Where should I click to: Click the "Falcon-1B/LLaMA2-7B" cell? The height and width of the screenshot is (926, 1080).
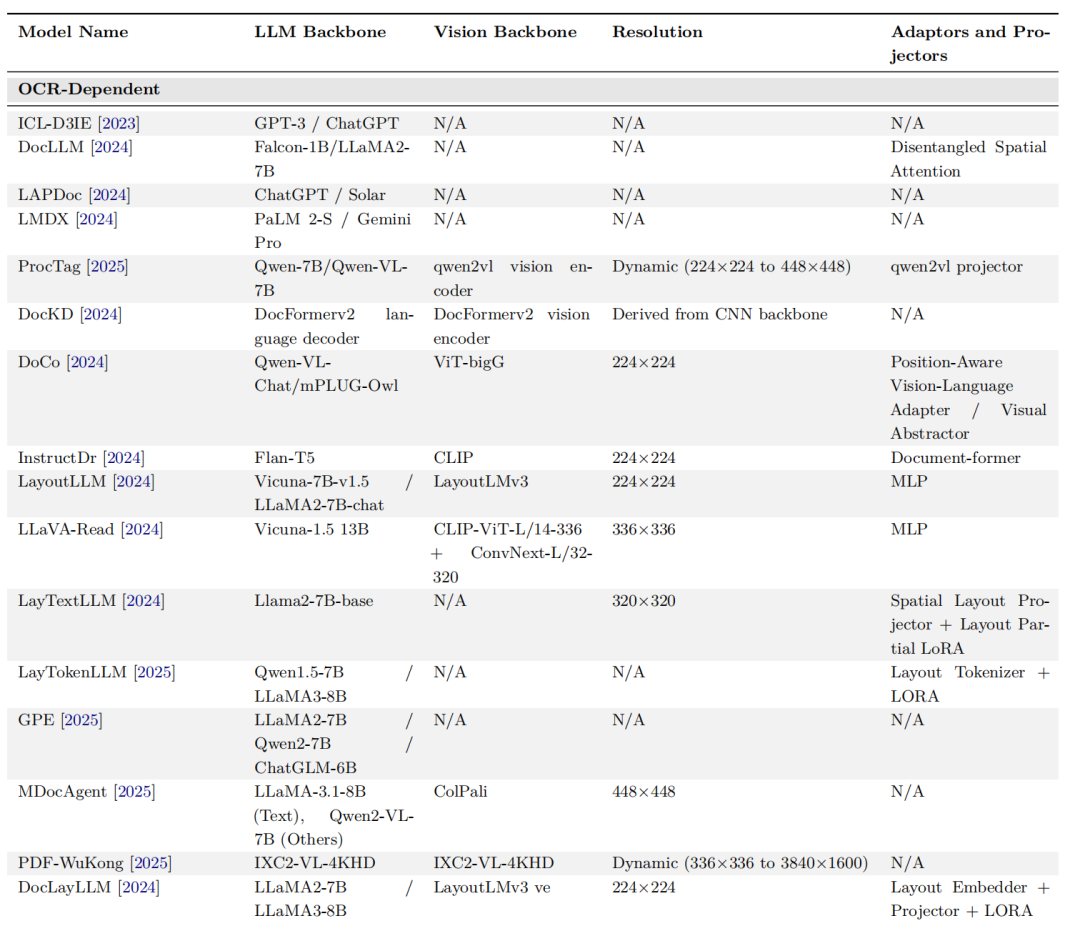(332, 159)
